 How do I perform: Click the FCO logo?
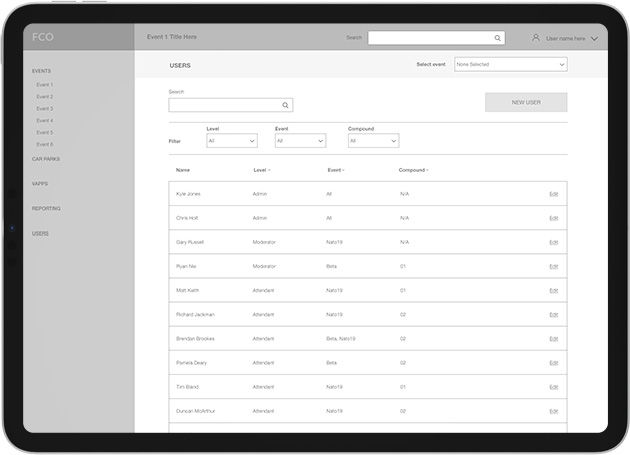43,37
